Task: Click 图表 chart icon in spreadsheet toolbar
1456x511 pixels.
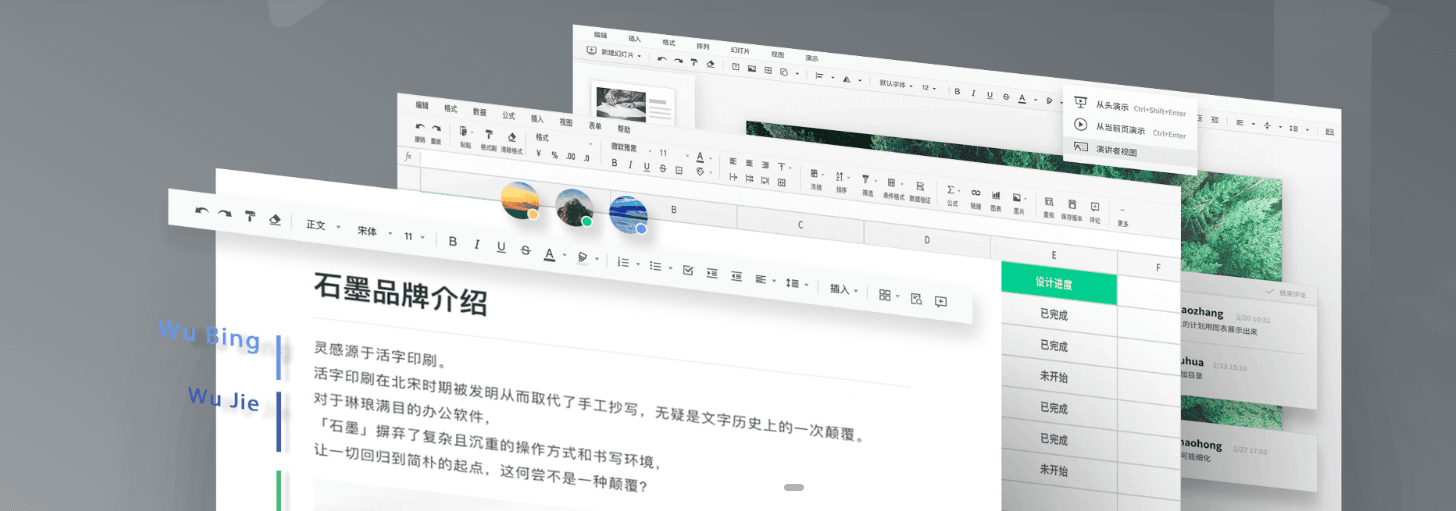Action: (996, 202)
